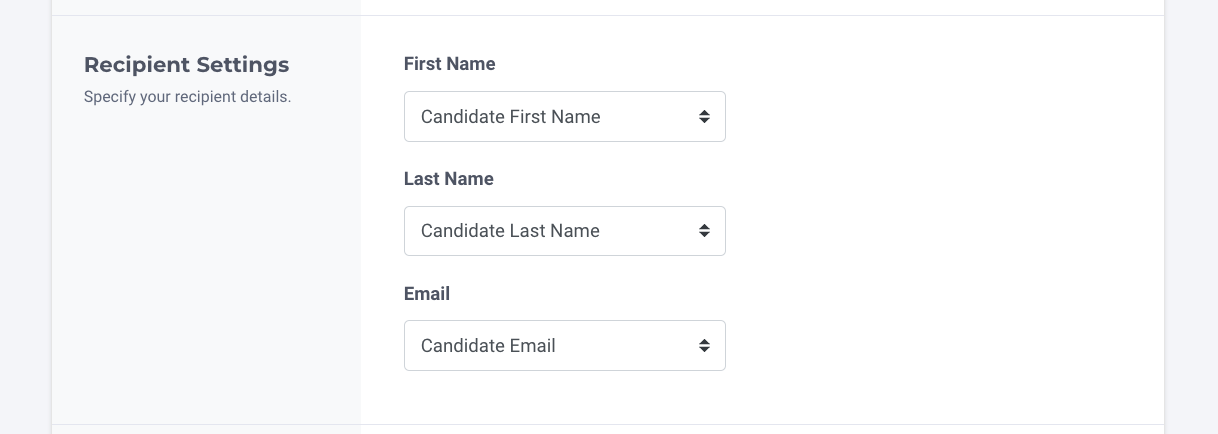Viewport: 1218px width, 434px height.
Task: Open the Candidate Email dropdown
Action: tap(564, 346)
